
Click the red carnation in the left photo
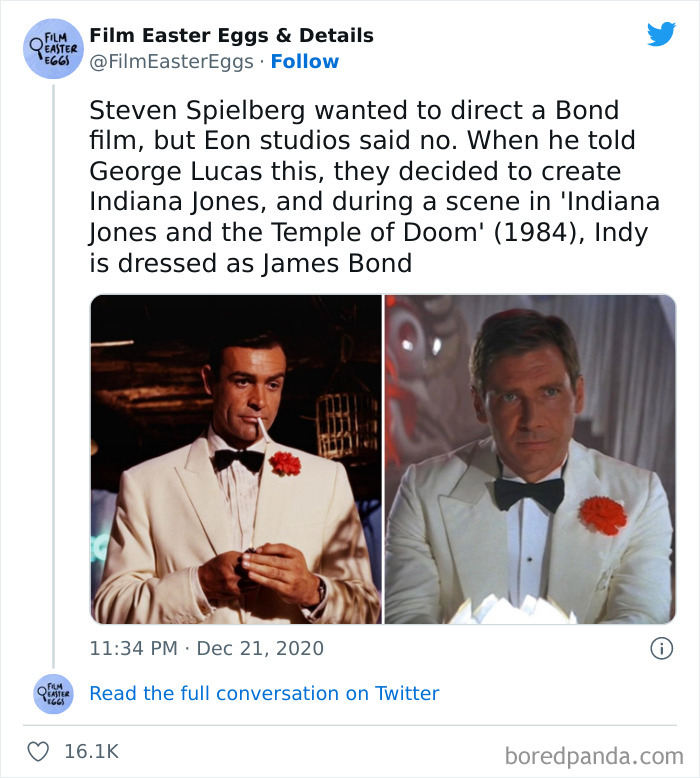(285, 463)
